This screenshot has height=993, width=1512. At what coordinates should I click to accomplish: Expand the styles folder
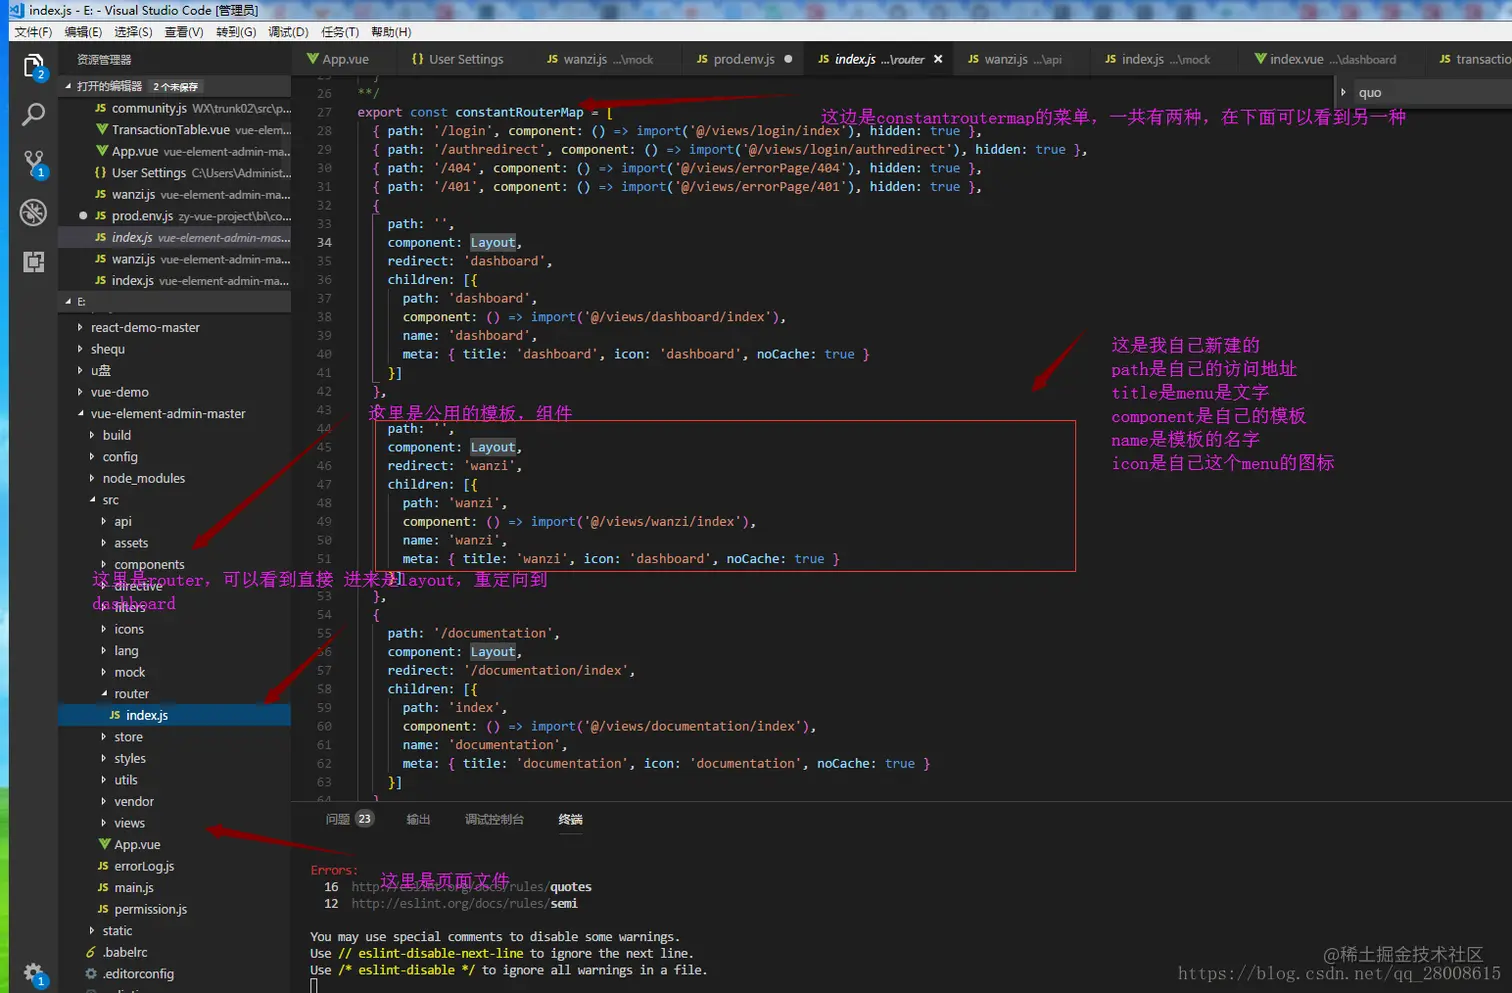(x=175, y=758)
